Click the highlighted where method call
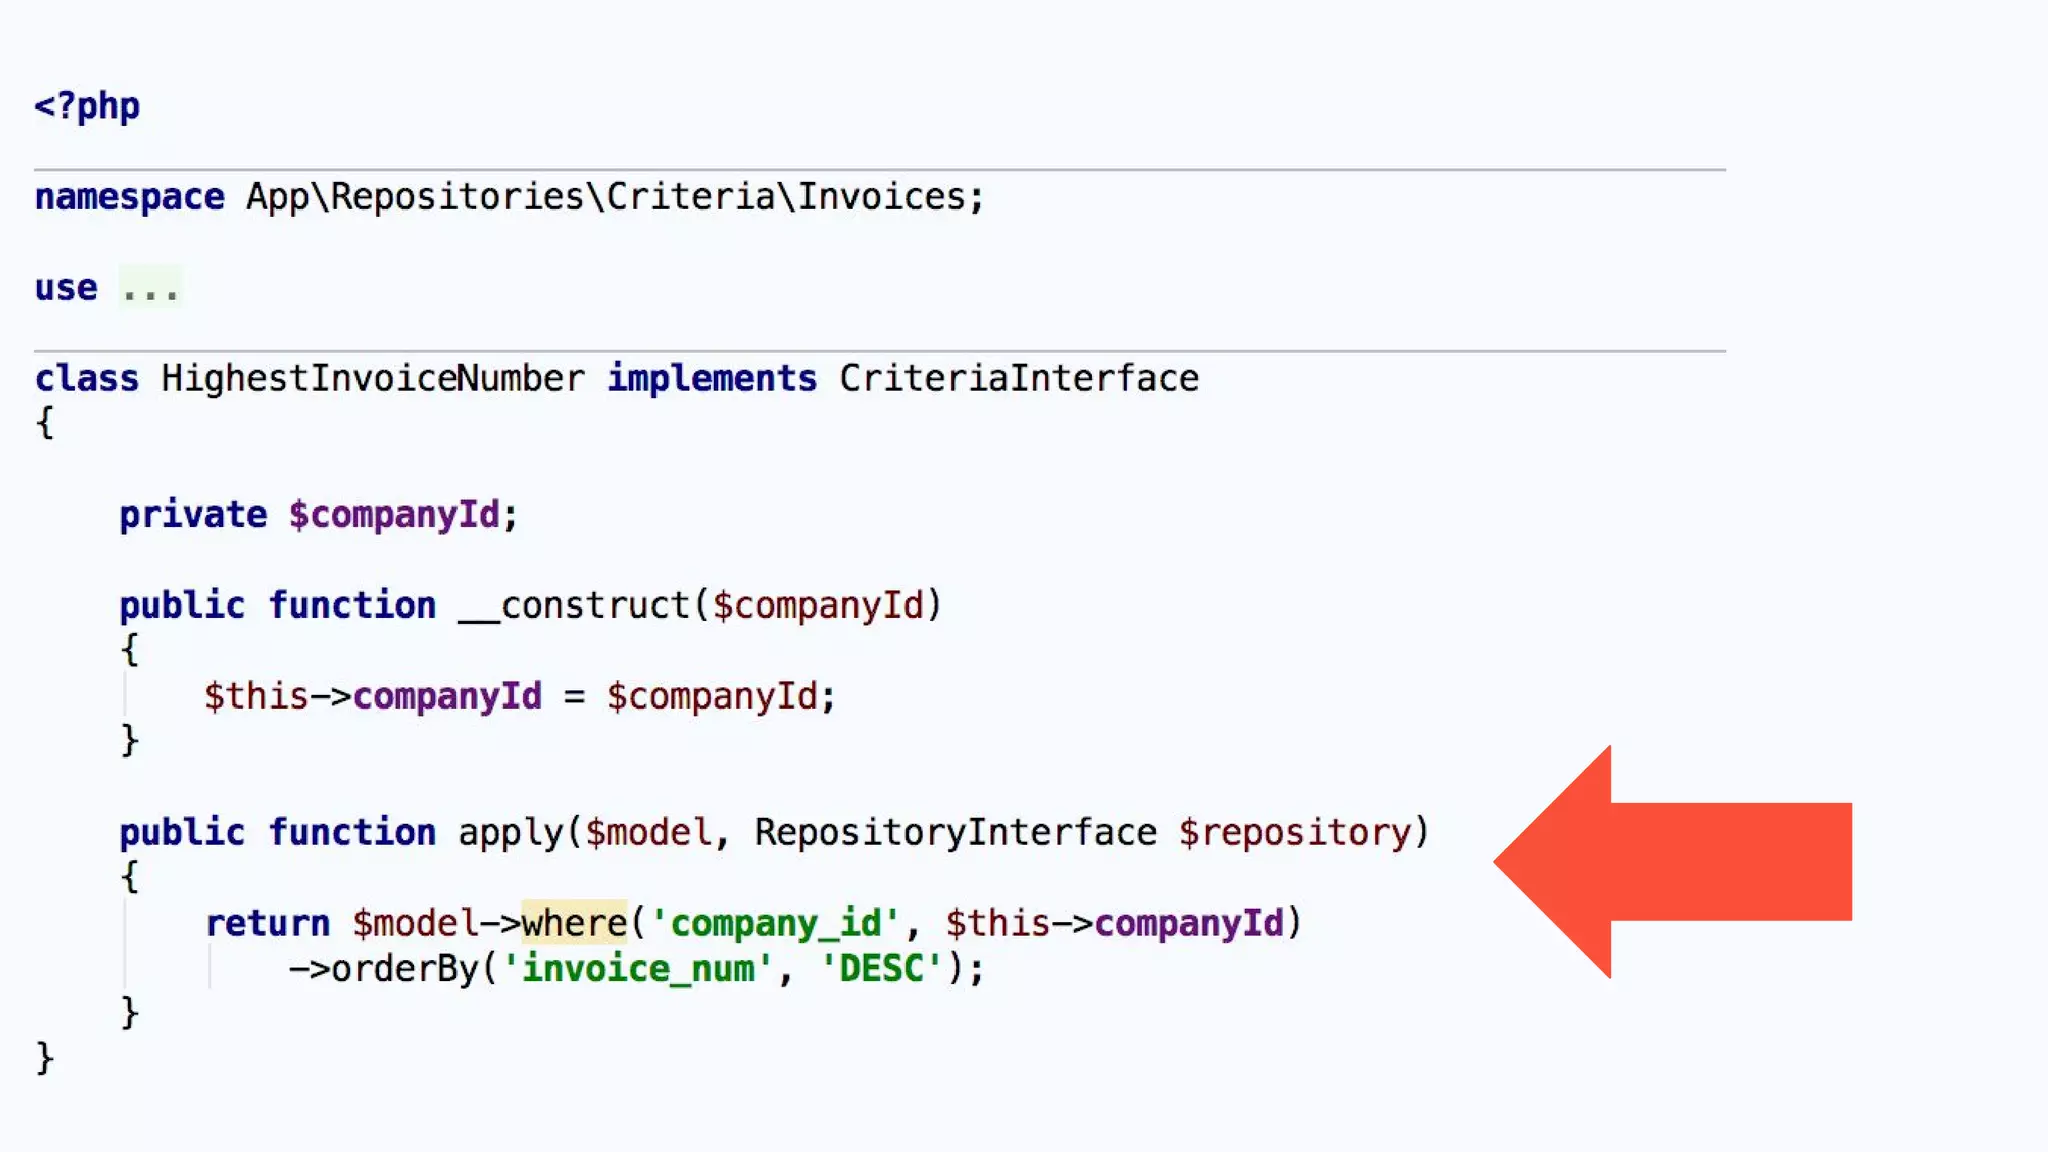 (574, 922)
